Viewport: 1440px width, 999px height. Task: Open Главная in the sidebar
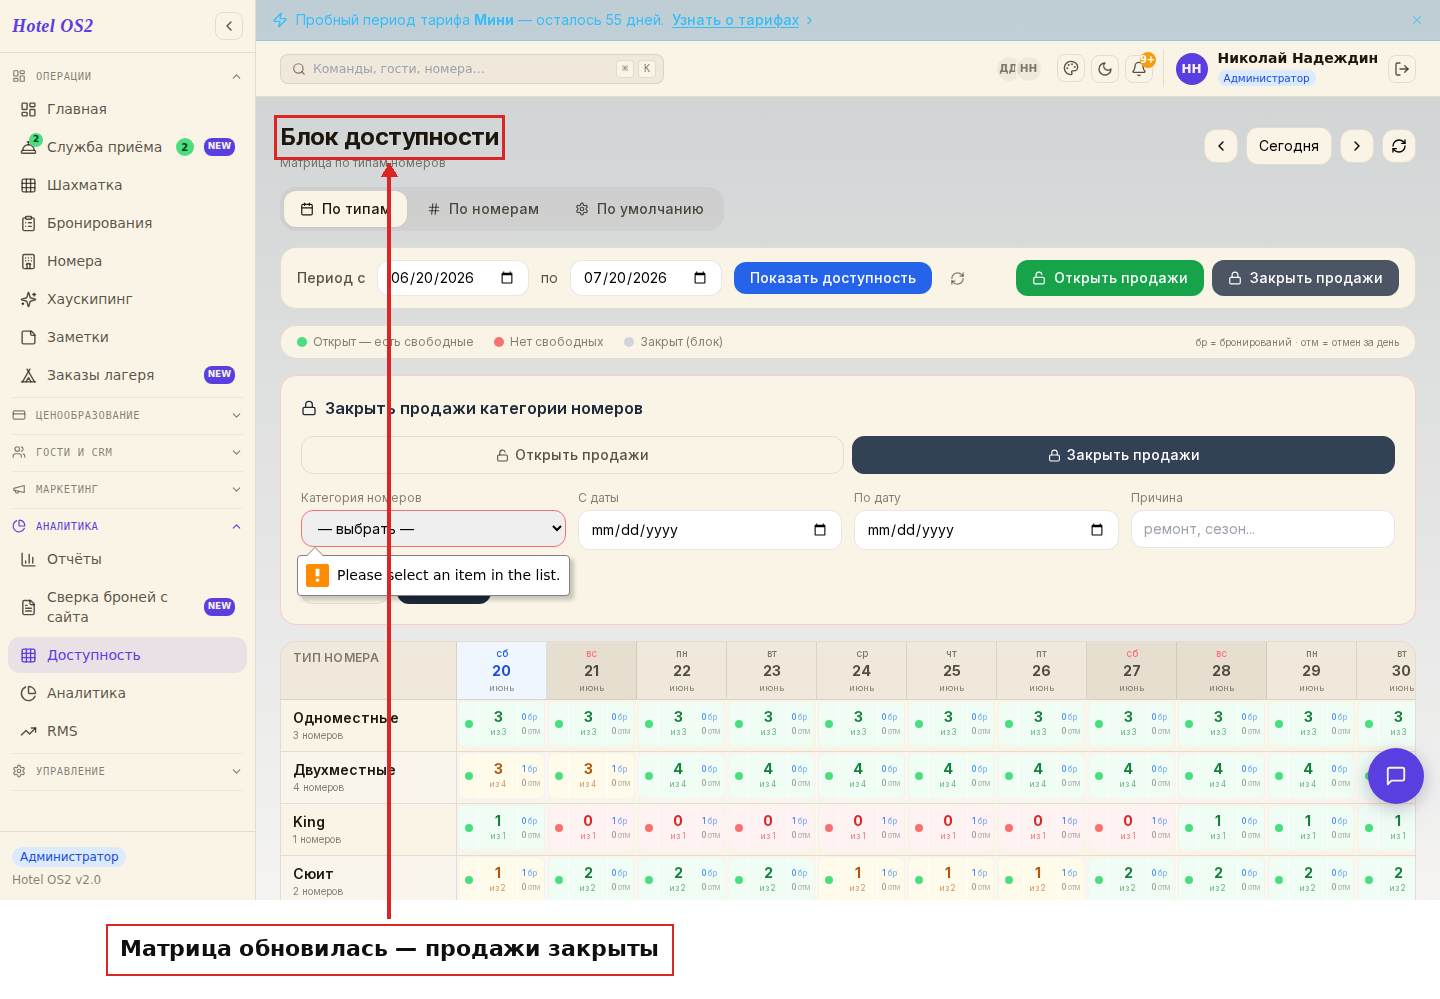pyautogui.click(x=127, y=109)
